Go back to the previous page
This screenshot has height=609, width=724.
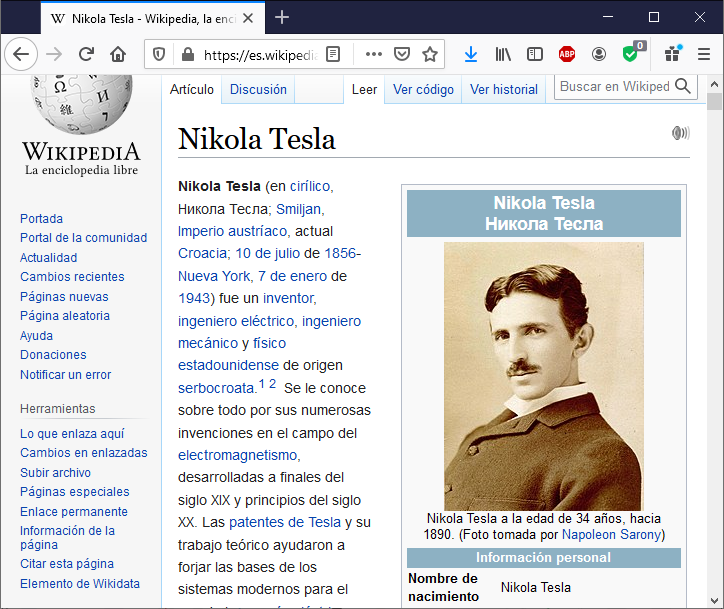pyautogui.click(x=21, y=54)
